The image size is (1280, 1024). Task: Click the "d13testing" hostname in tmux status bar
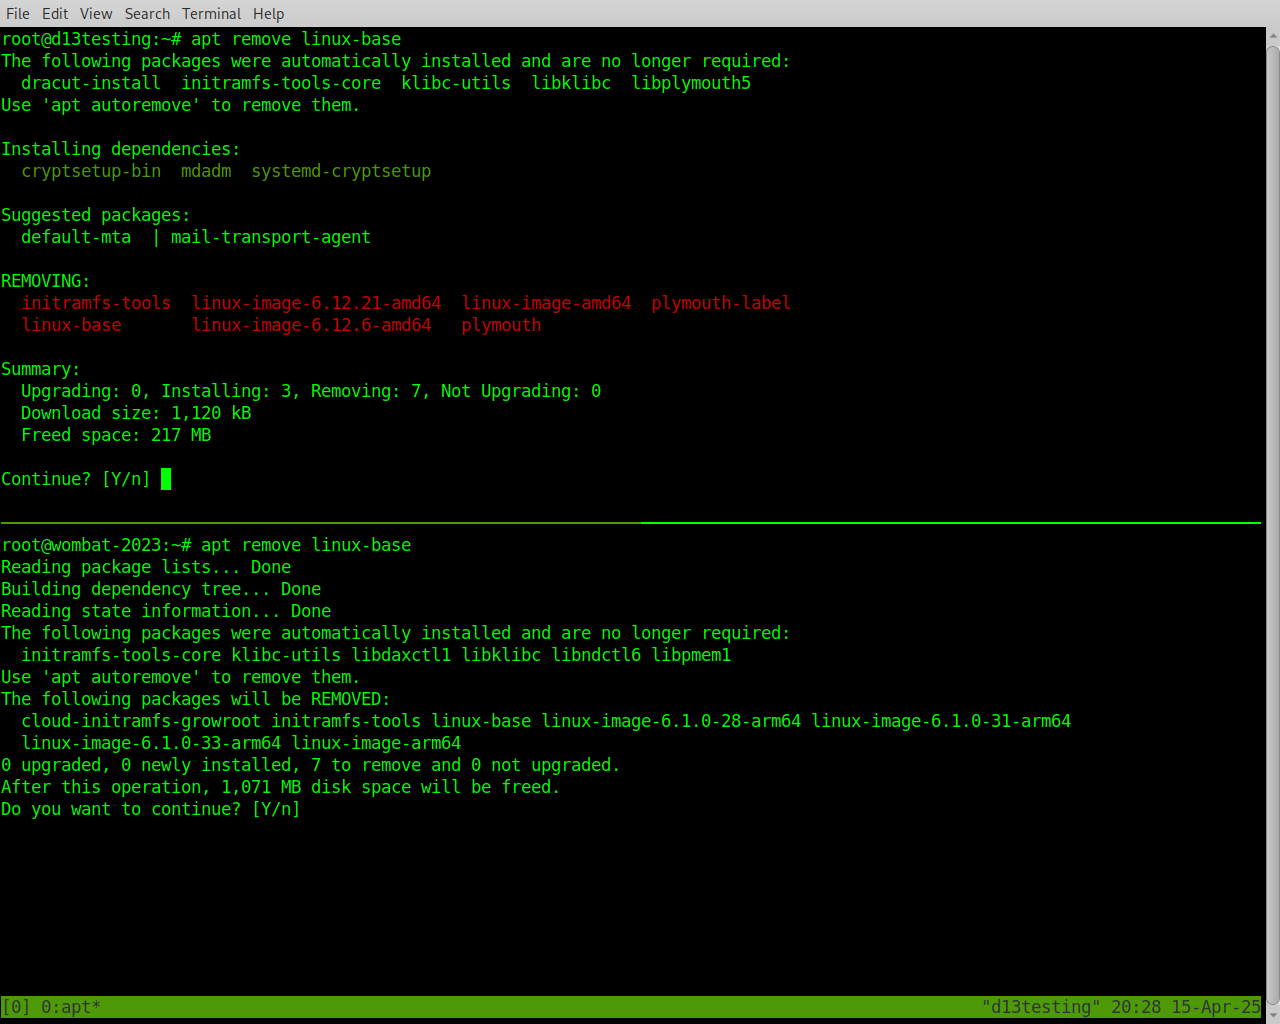(x=1040, y=1007)
